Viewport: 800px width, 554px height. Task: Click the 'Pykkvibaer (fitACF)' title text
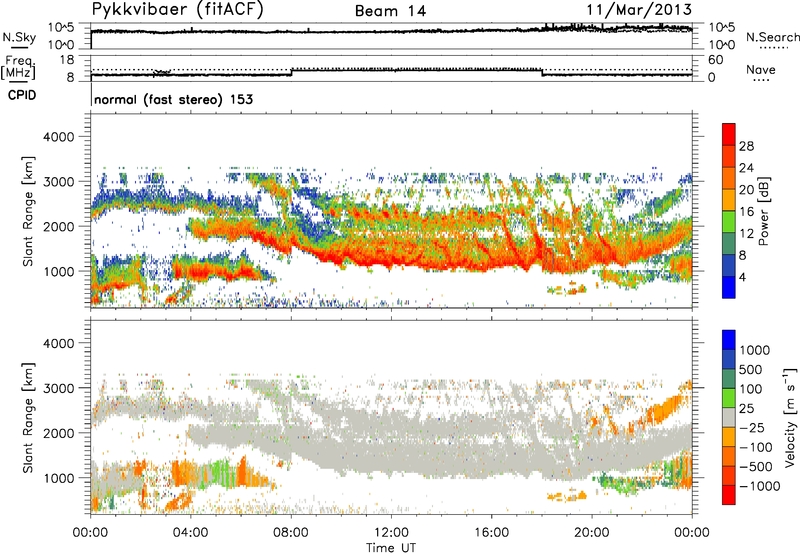[178, 10]
